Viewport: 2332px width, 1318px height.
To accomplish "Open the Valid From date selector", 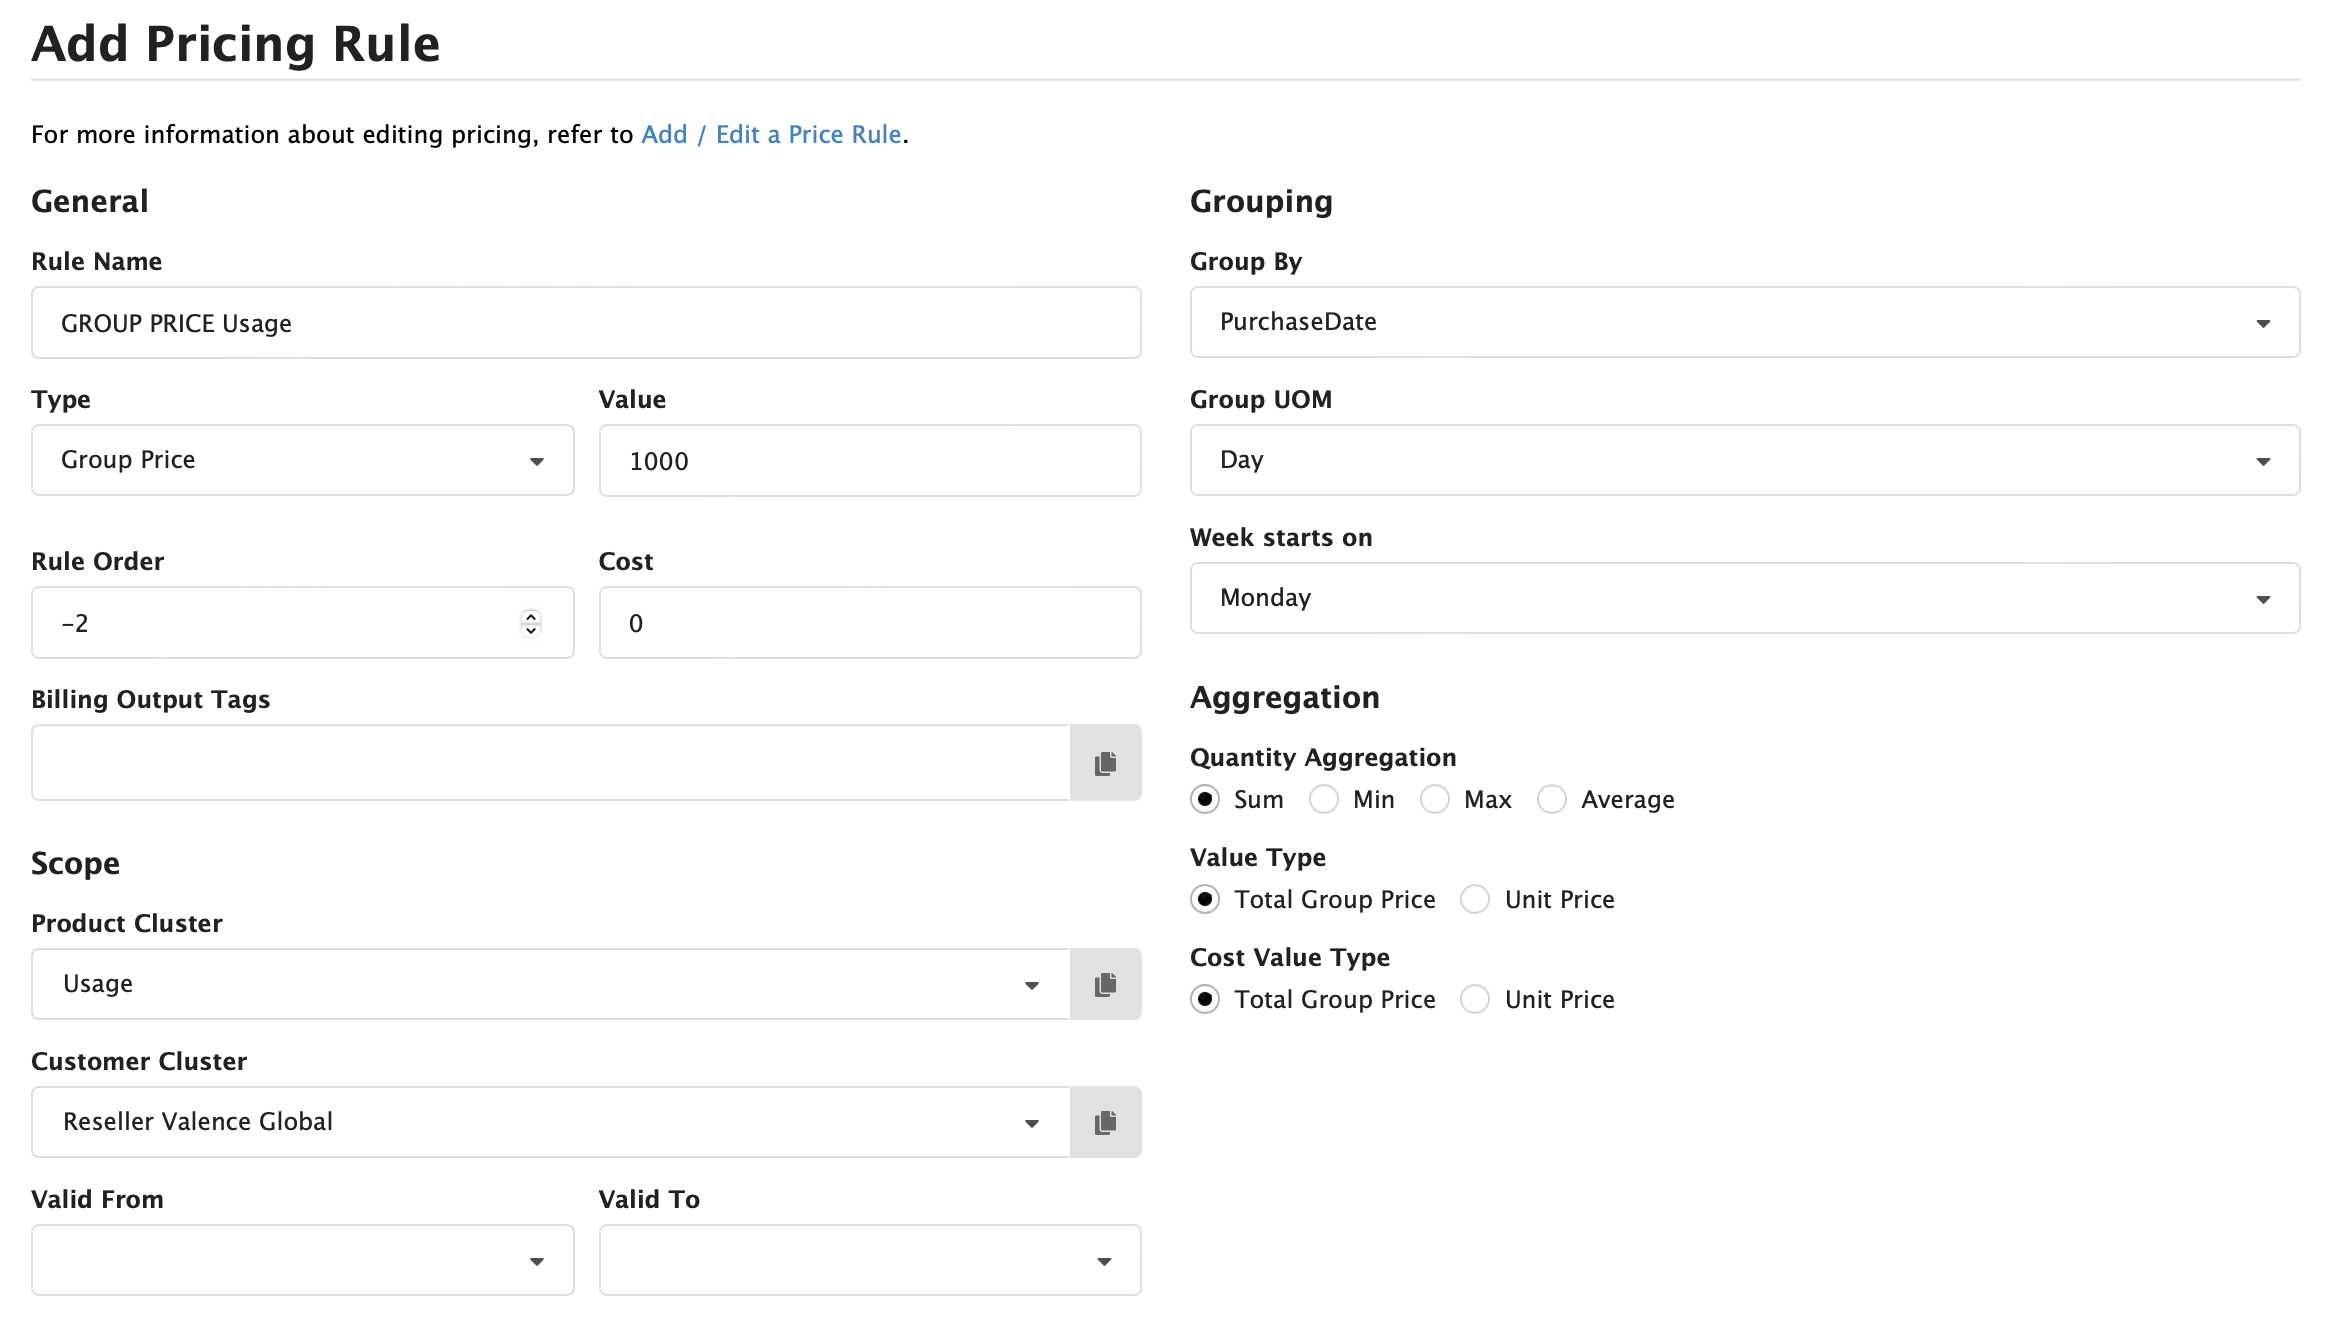I will (x=538, y=1259).
